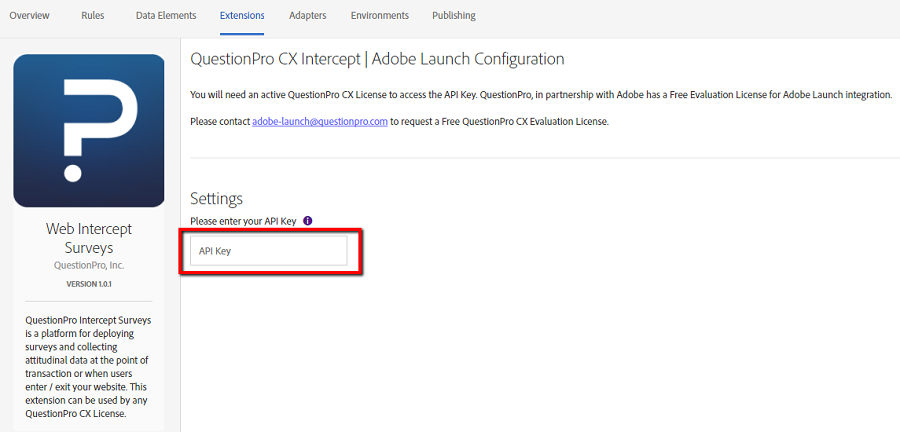Click the Web Intercept Surveys extension title

coord(89,238)
